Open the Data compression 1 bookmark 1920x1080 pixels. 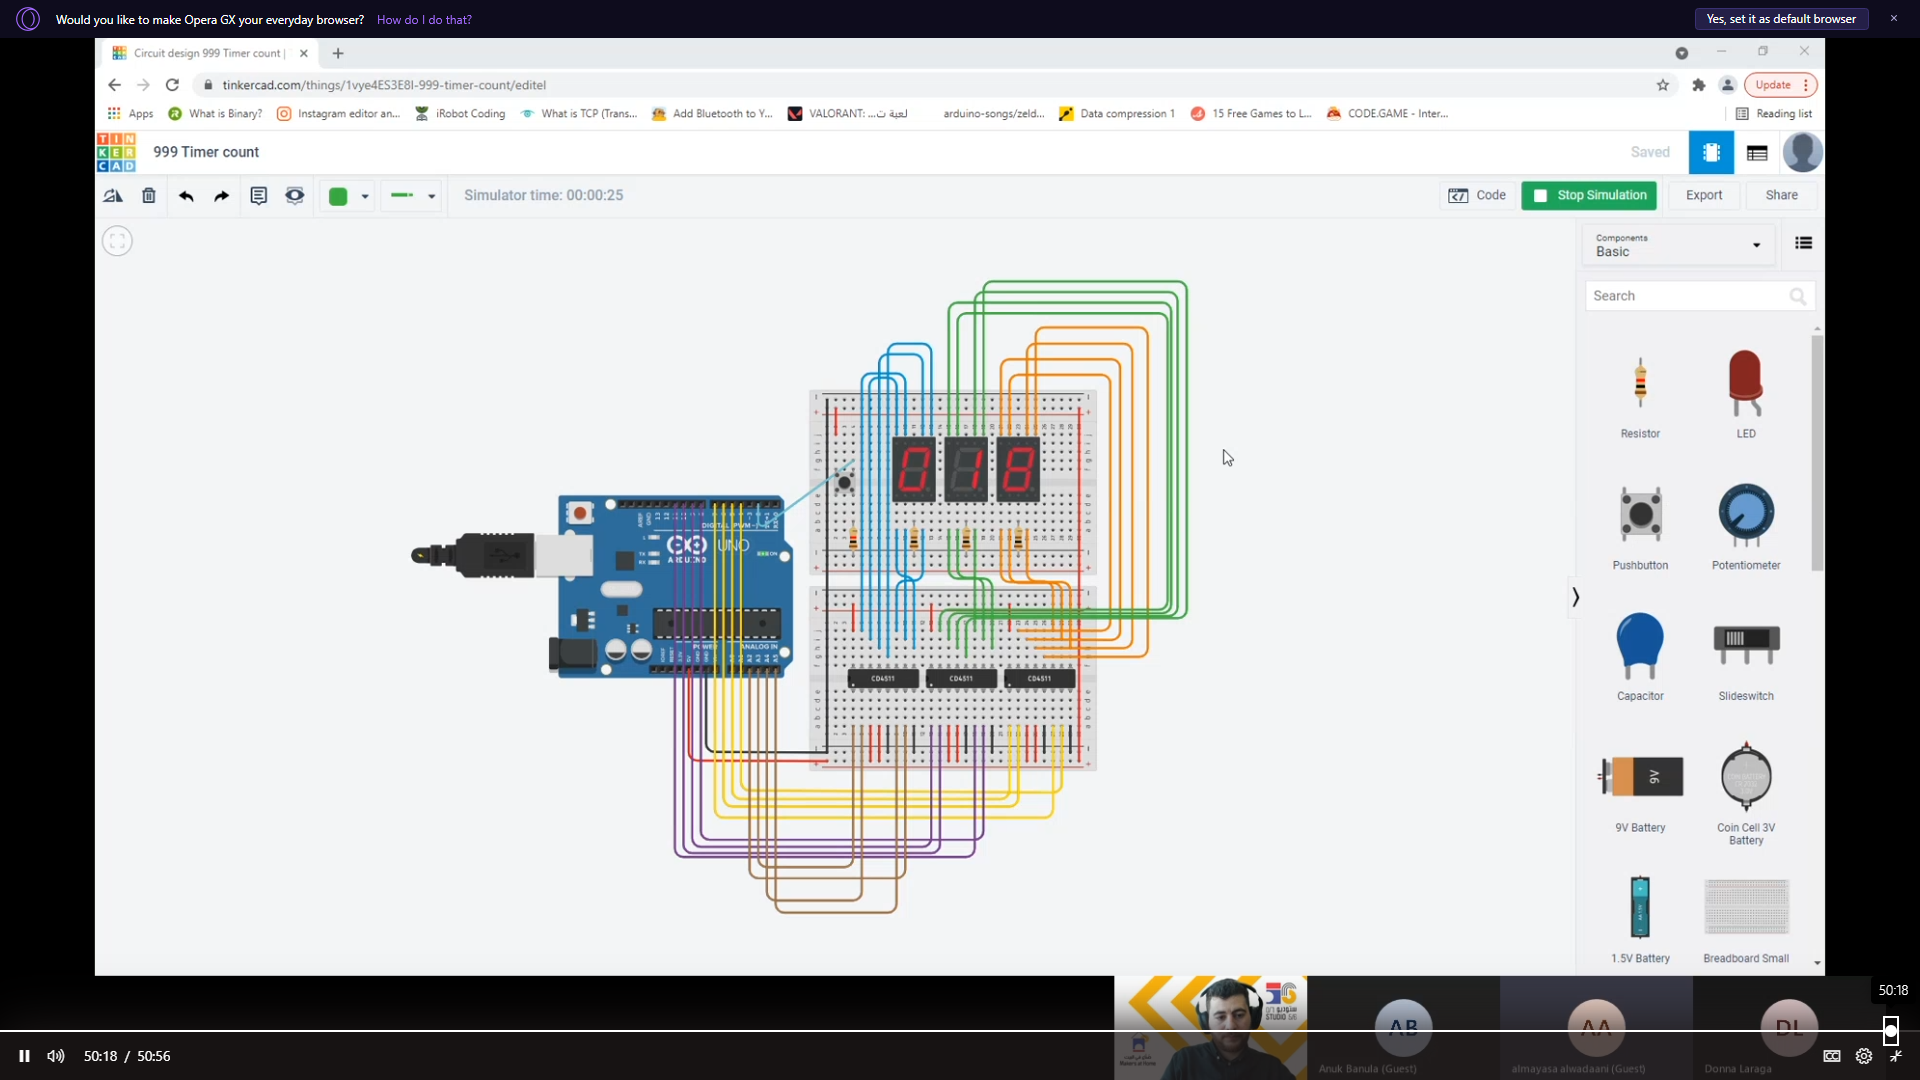(x=1117, y=114)
